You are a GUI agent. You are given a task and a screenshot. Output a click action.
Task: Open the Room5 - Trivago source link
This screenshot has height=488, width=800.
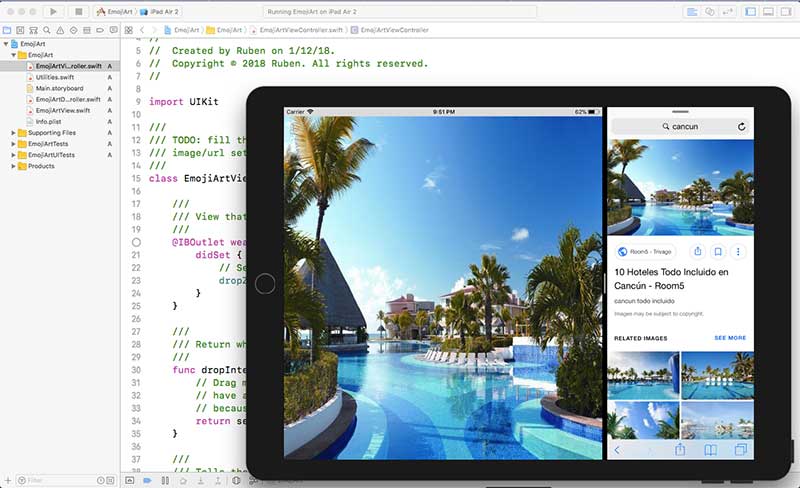click(645, 252)
